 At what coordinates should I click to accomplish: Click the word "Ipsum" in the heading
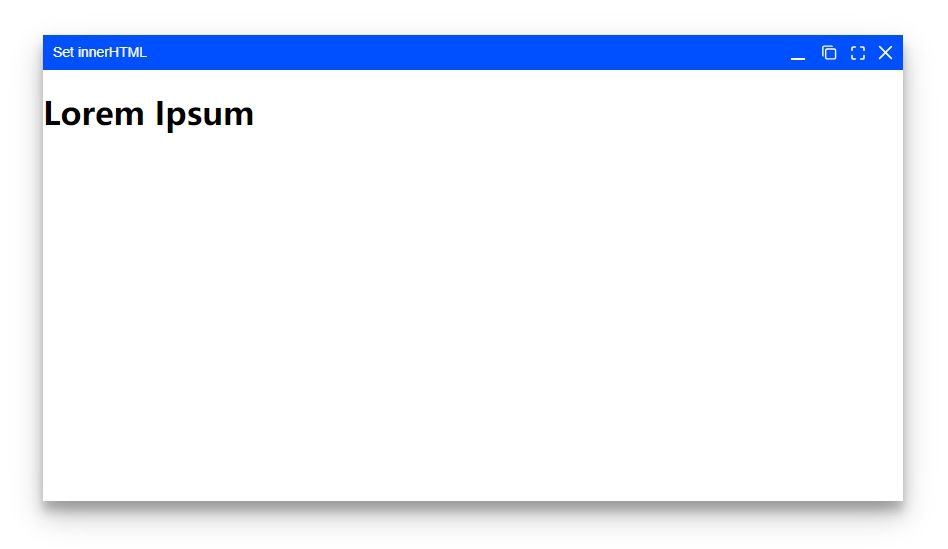point(204,115)
